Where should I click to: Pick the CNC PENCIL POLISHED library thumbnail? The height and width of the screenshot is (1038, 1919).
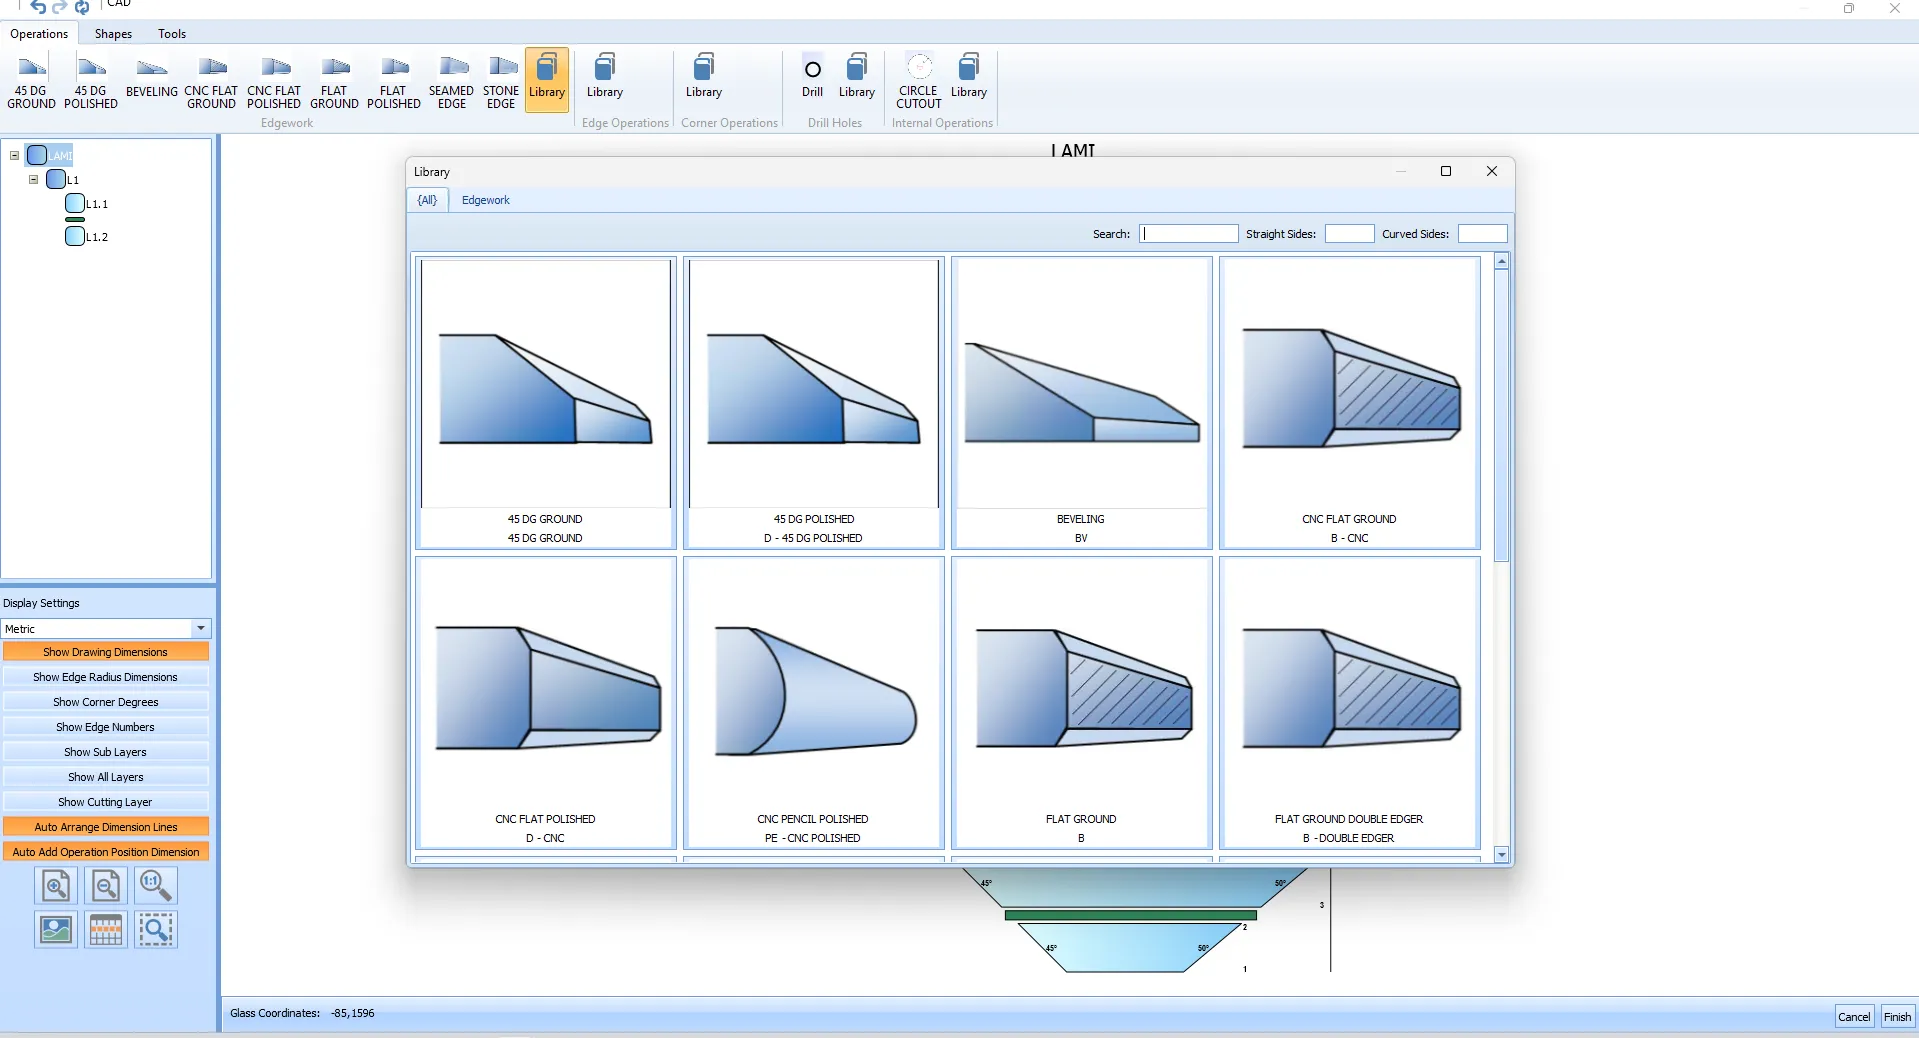point(814,703)
